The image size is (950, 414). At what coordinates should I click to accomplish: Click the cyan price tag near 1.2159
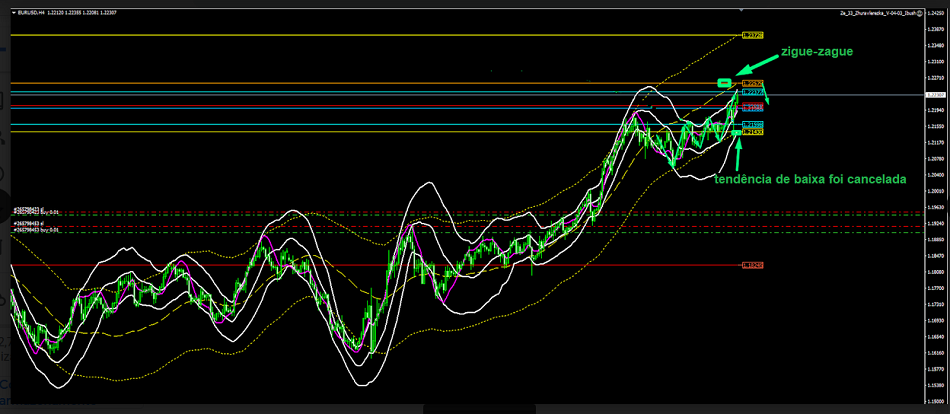point(753,124)
